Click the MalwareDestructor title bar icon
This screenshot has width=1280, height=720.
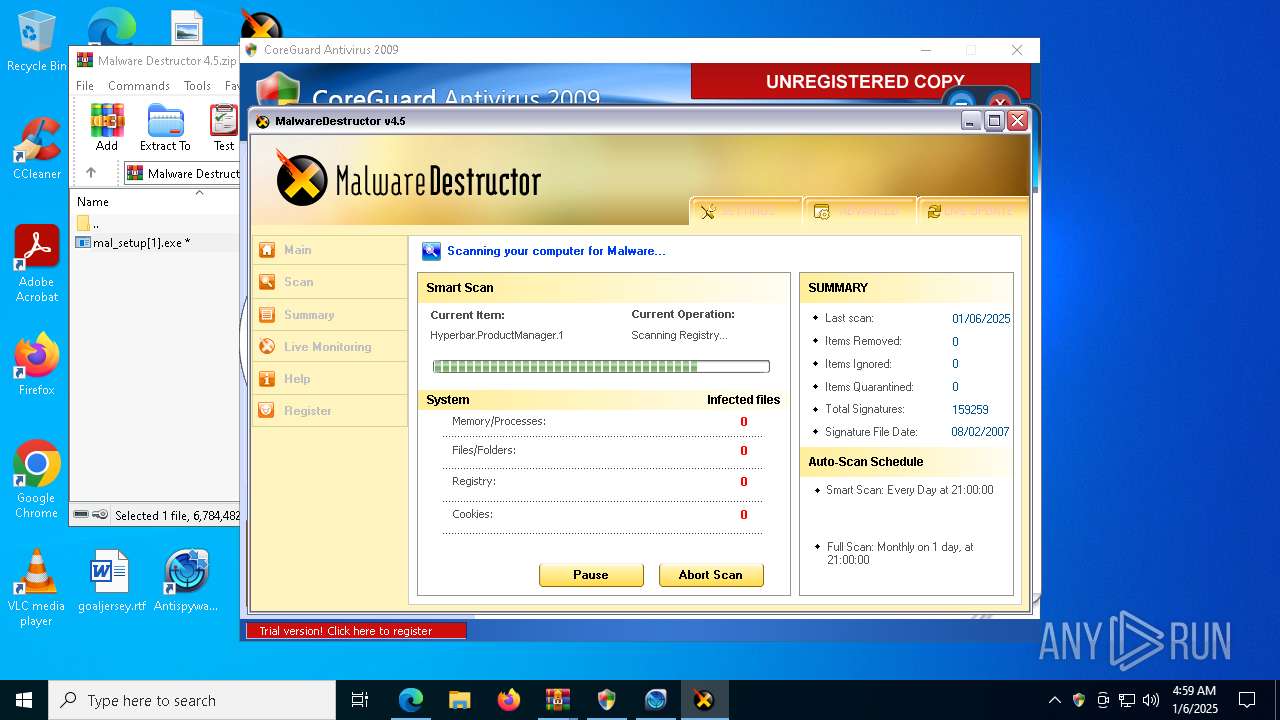tap(263, 121)
